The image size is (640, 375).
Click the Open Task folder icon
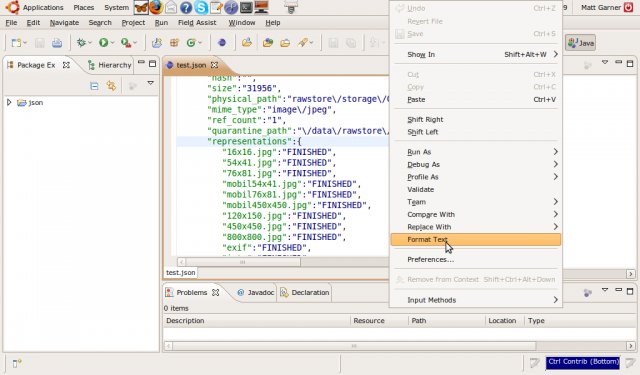[268, 42]
